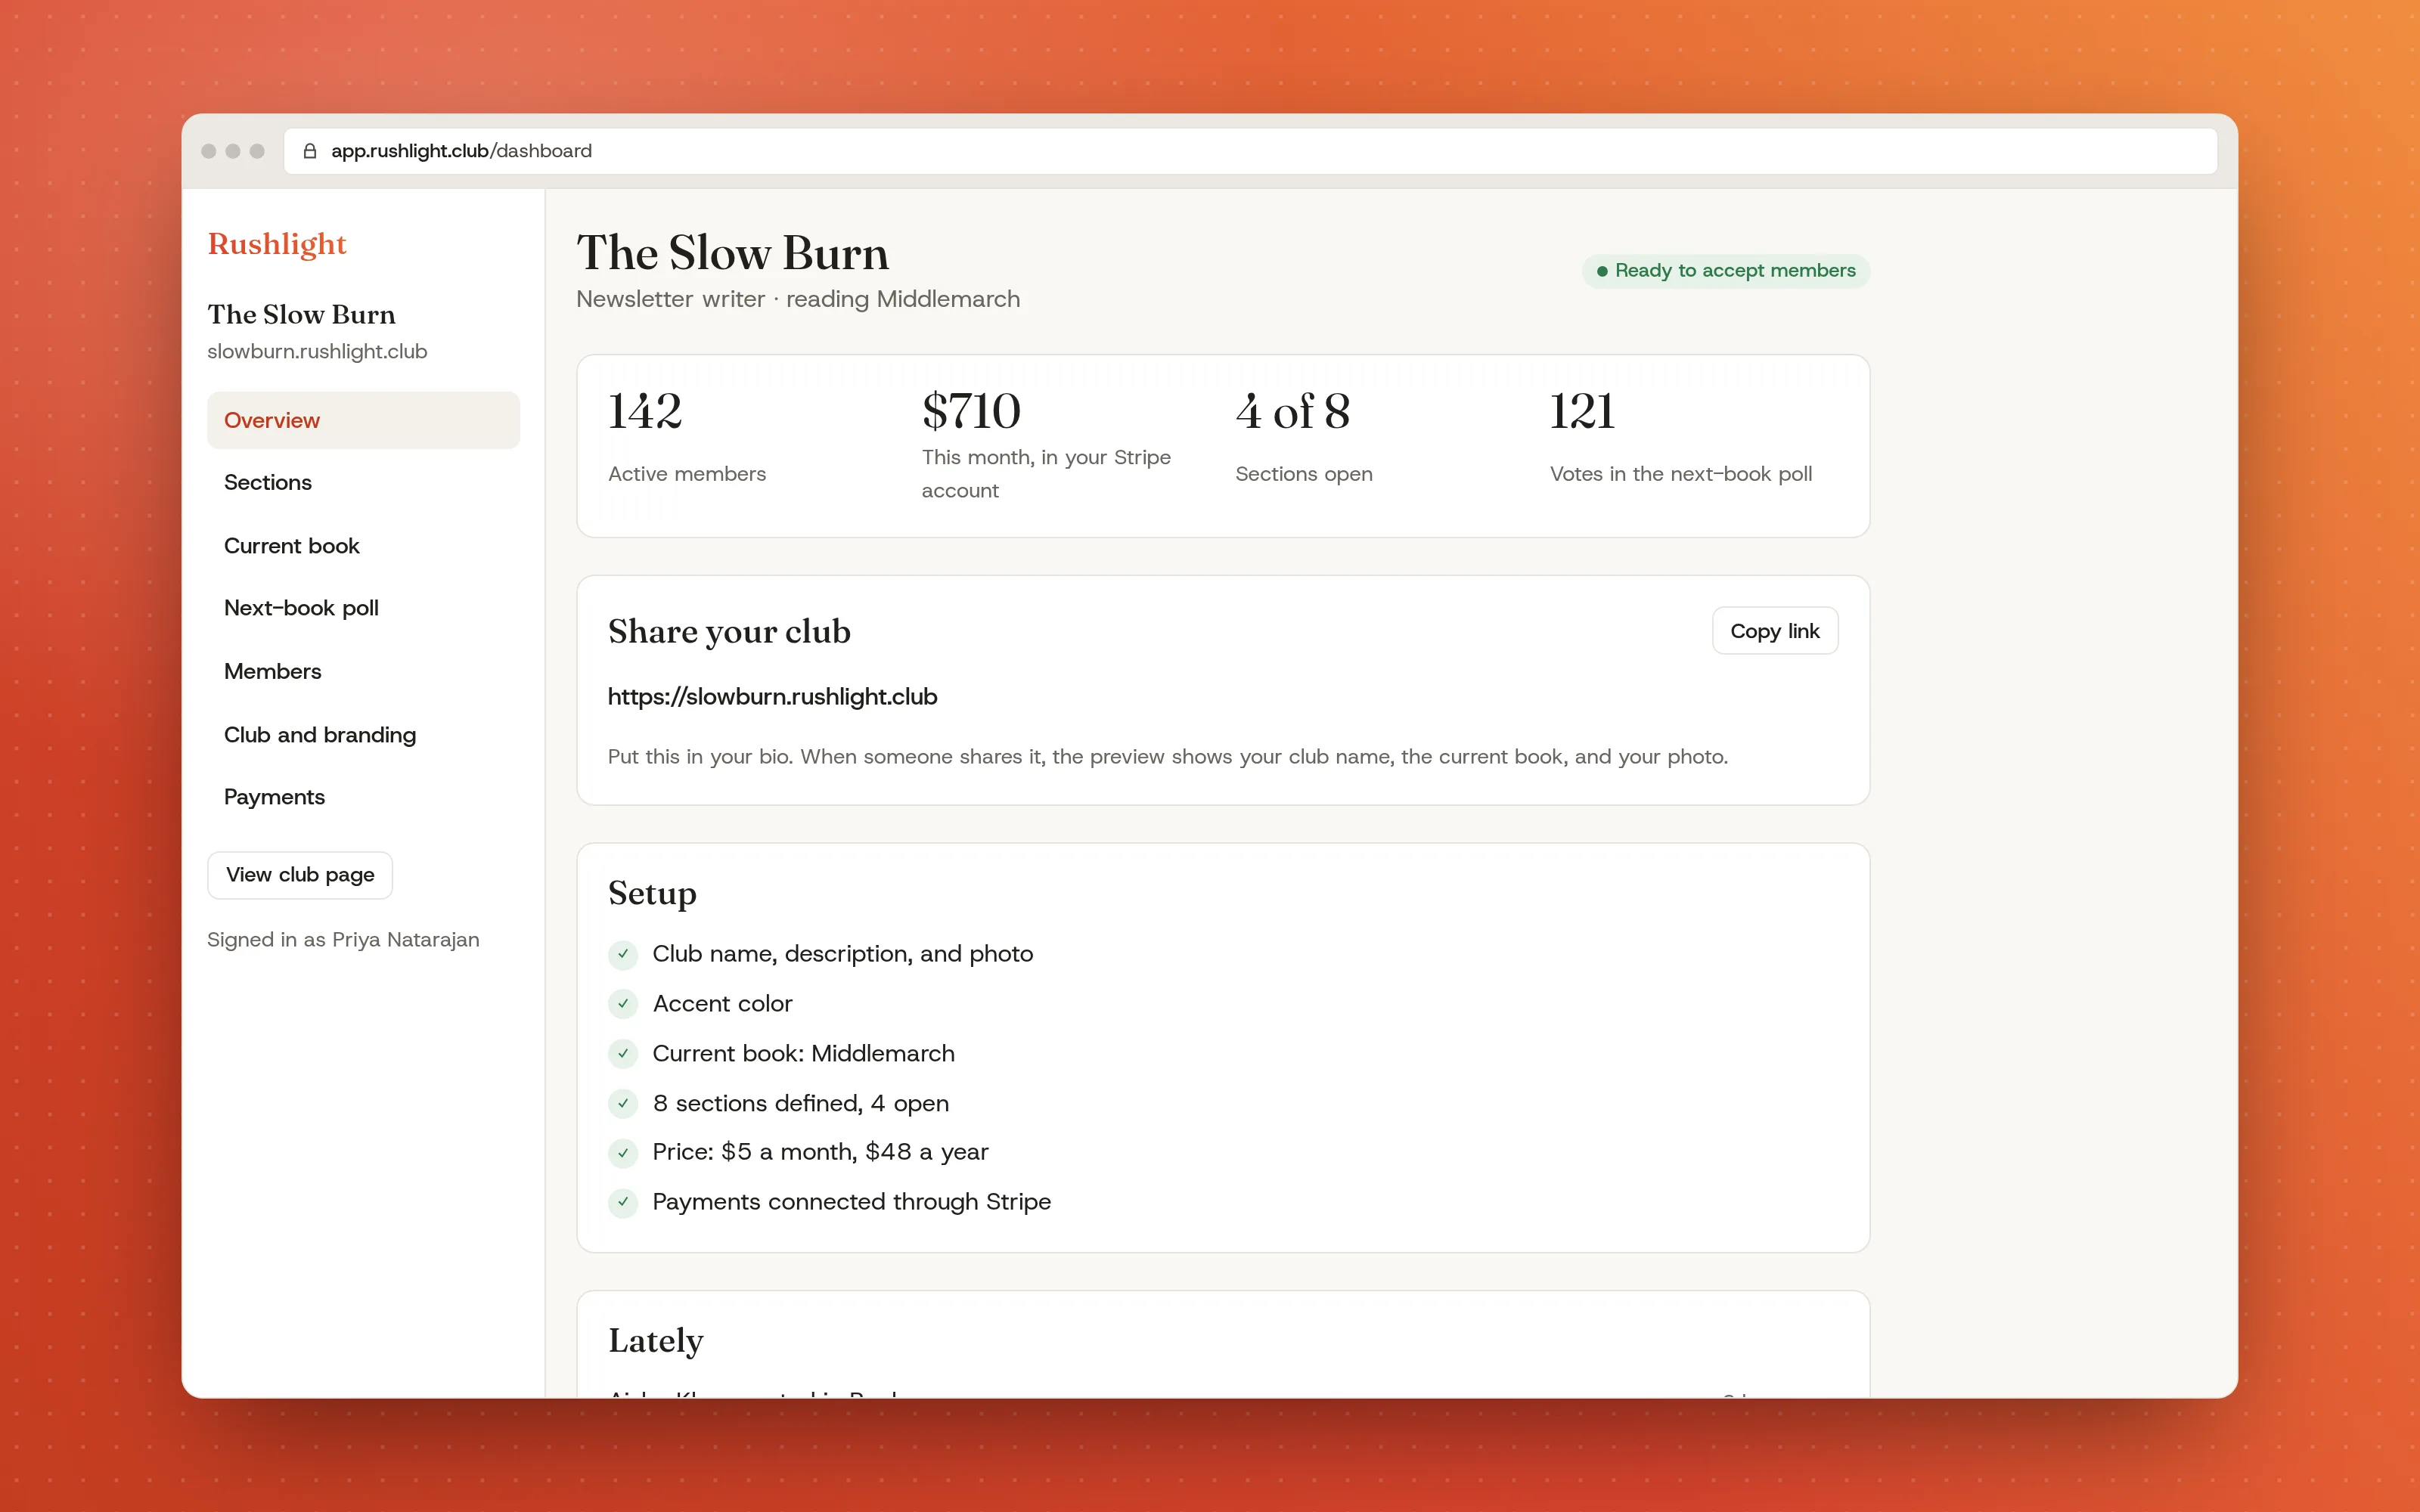Viewport: 2420px width, 1512px height.
Task: Click the green dot in the Ready status badge
Action: [1602, 271]
